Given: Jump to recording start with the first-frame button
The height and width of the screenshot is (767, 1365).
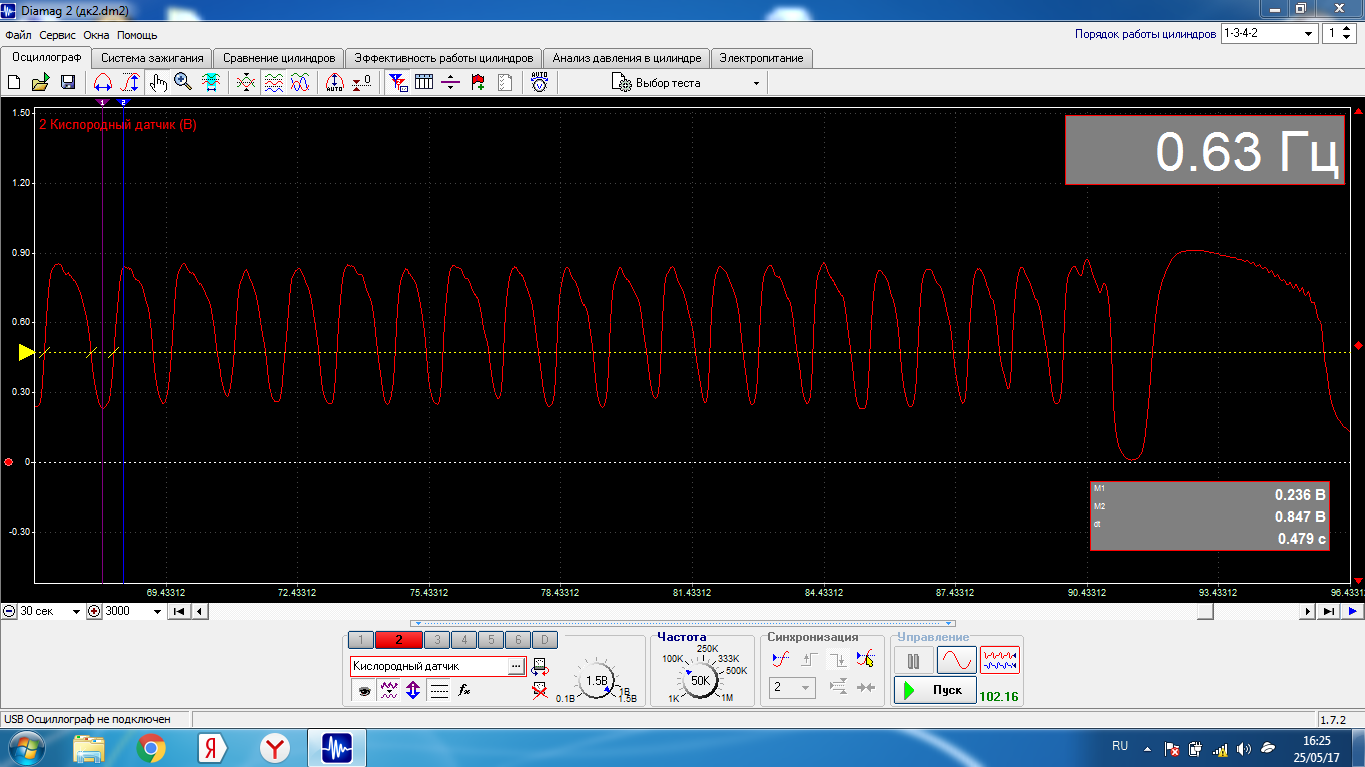Looking at the screenshot, I should [x=179, y=611].
